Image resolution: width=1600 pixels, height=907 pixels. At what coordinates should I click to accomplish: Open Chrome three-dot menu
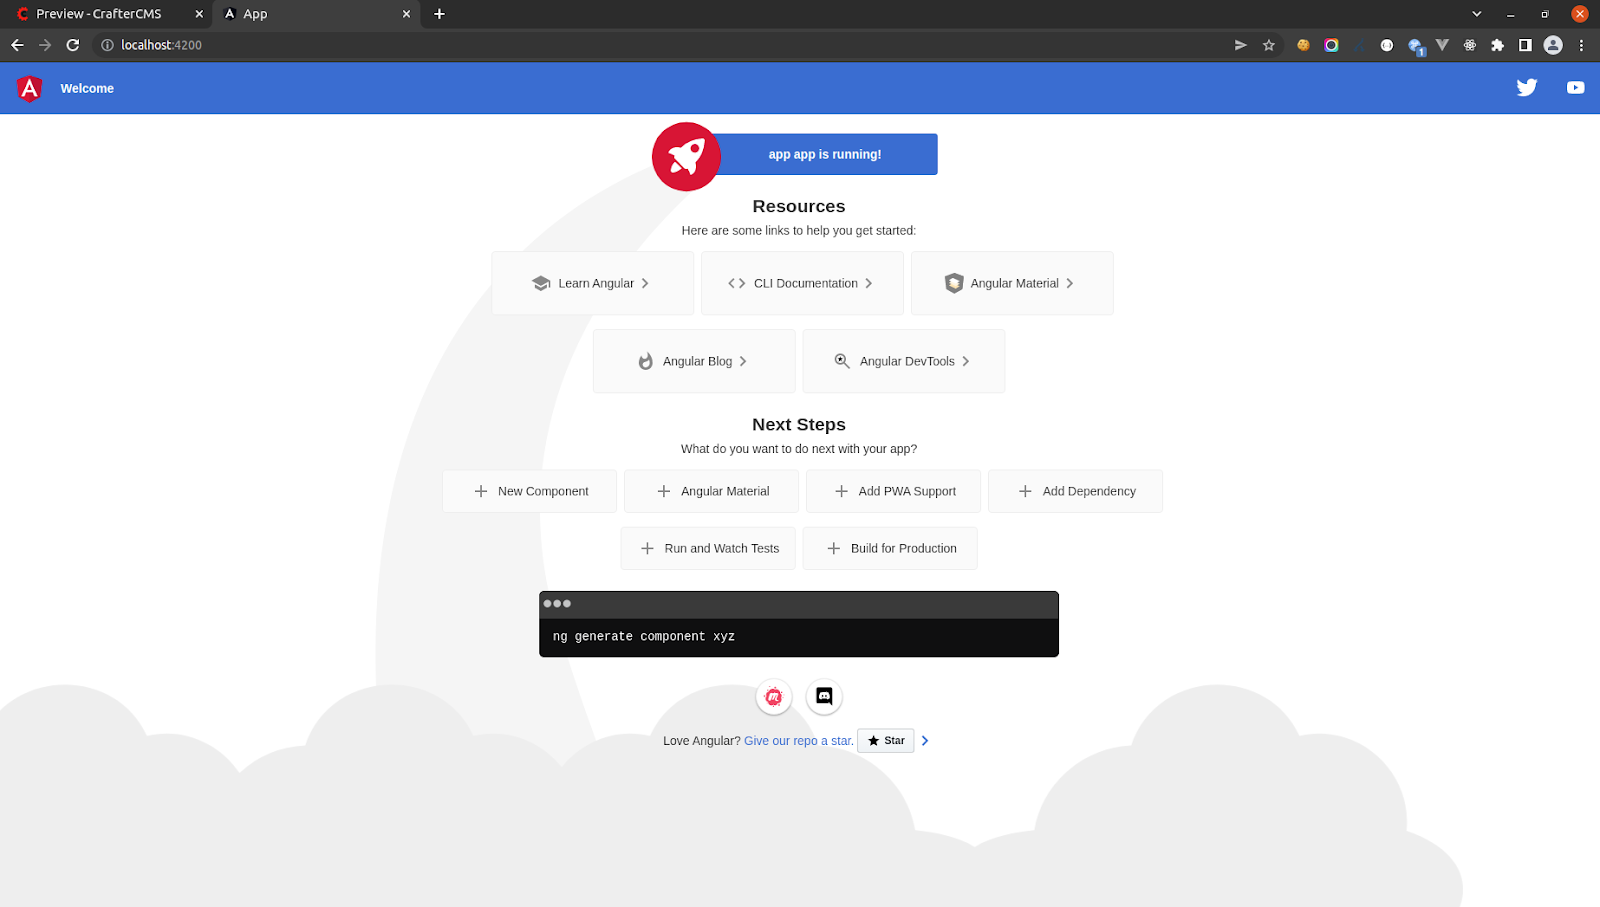[x=1581, y=45]
